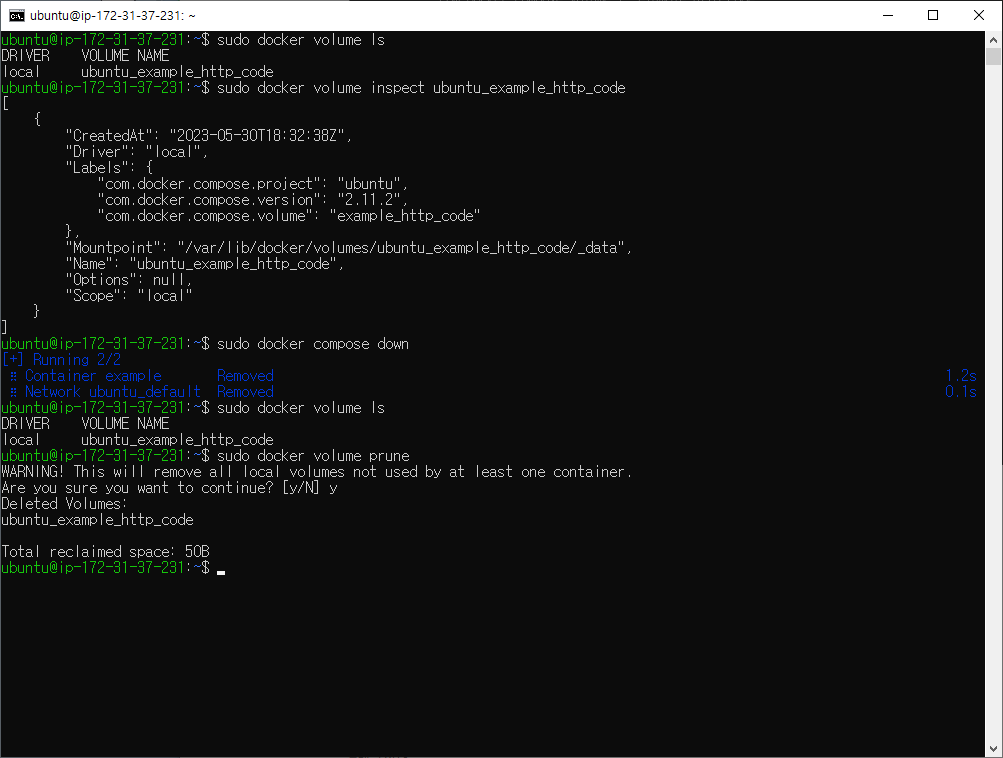Click the deleted volume name under Deleted Volumes
This screenshot has height=758, width=1003.
click(97, 519)
